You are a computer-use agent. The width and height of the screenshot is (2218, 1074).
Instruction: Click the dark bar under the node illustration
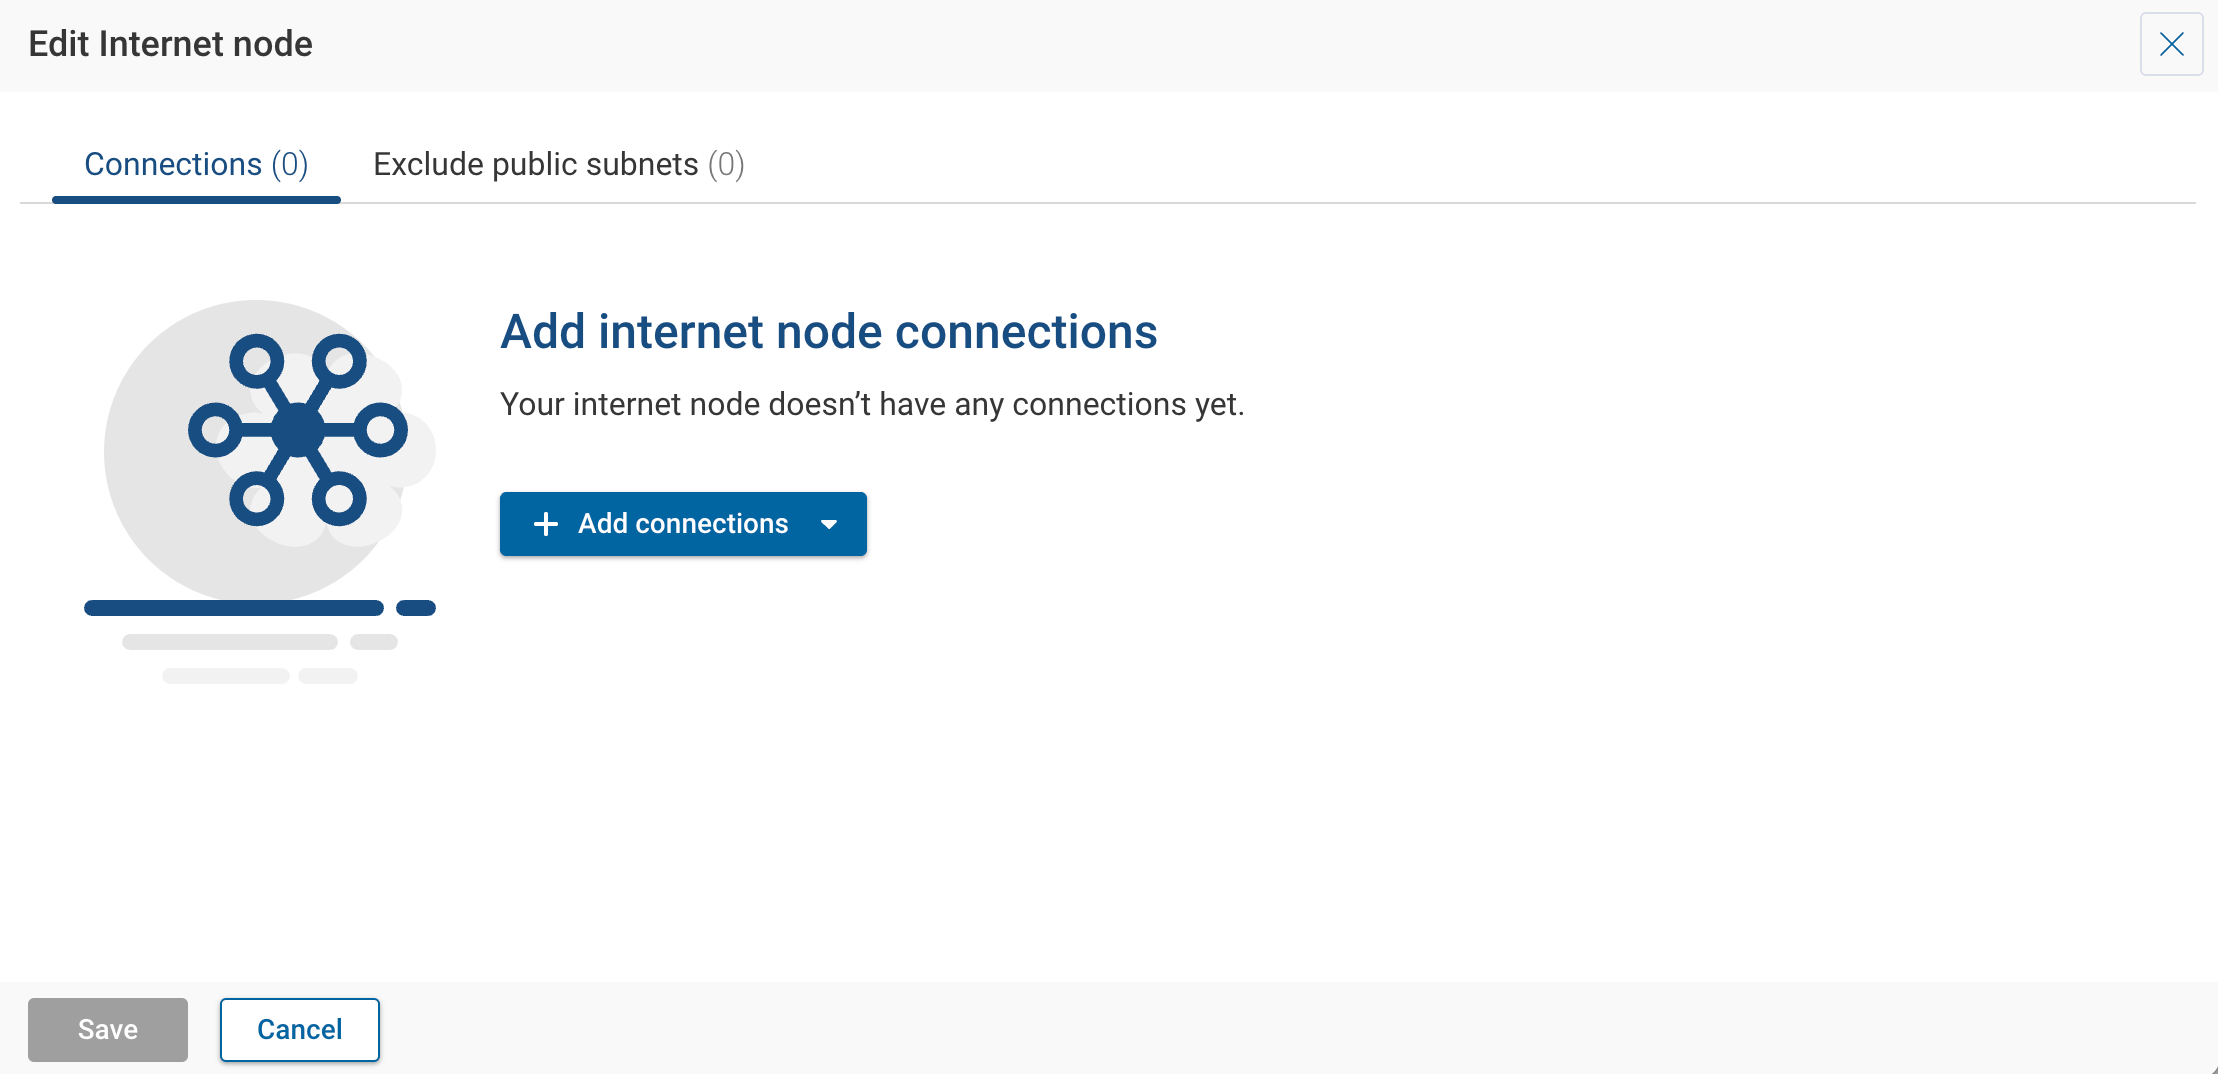[234, 607]
